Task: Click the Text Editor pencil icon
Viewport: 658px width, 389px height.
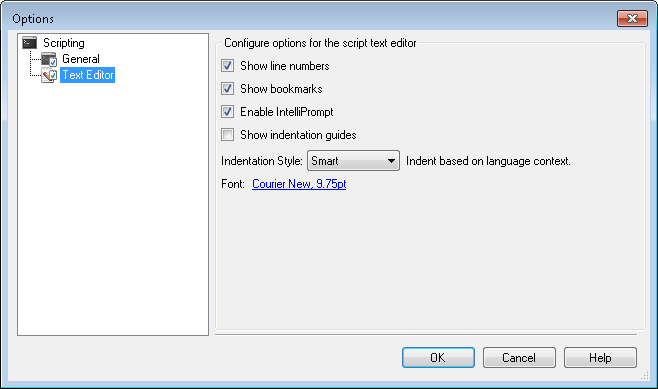Action: [49, 75]
